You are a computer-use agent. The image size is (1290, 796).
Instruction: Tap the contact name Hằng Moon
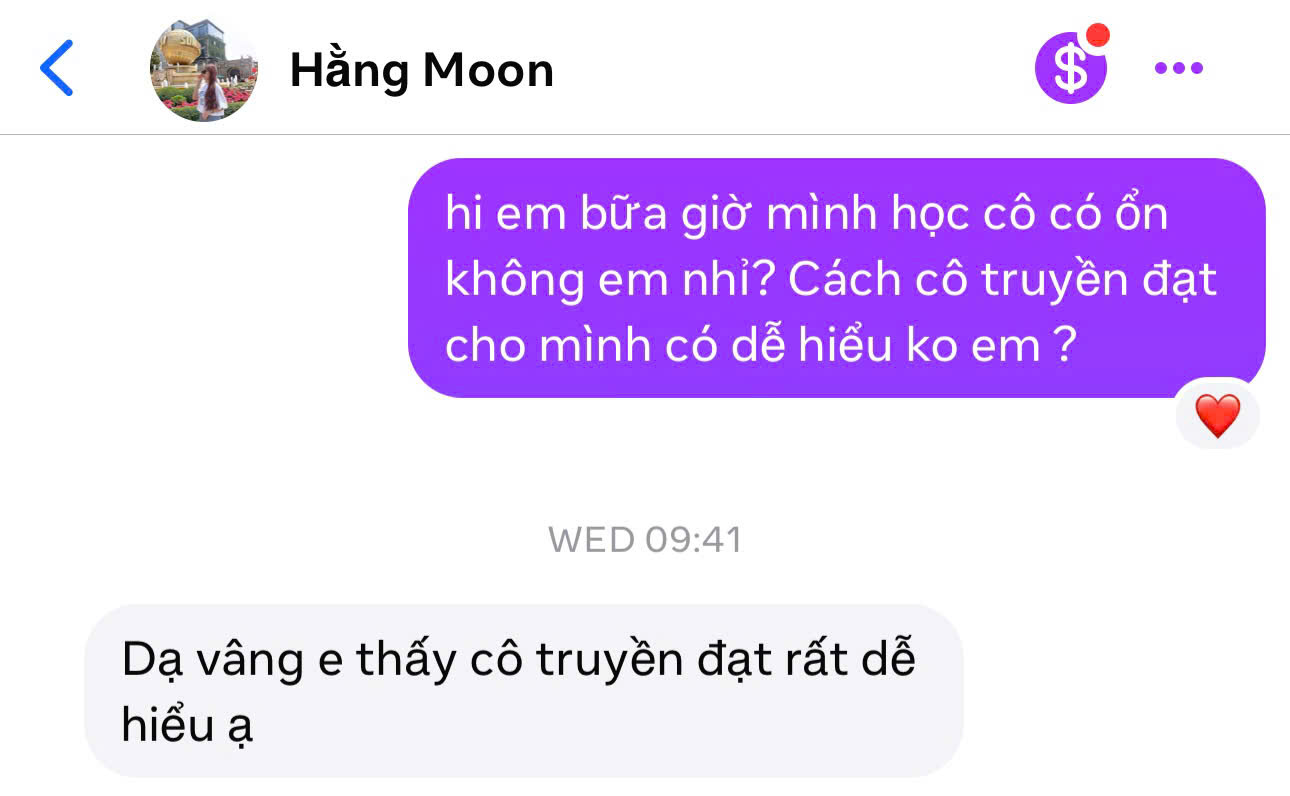click(x=421, y=70)
